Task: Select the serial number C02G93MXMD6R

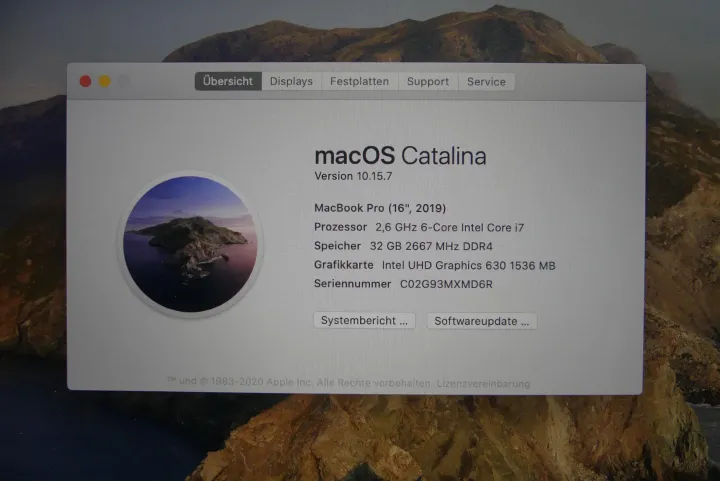Action: pyautogui.click(x=446, y=284)
